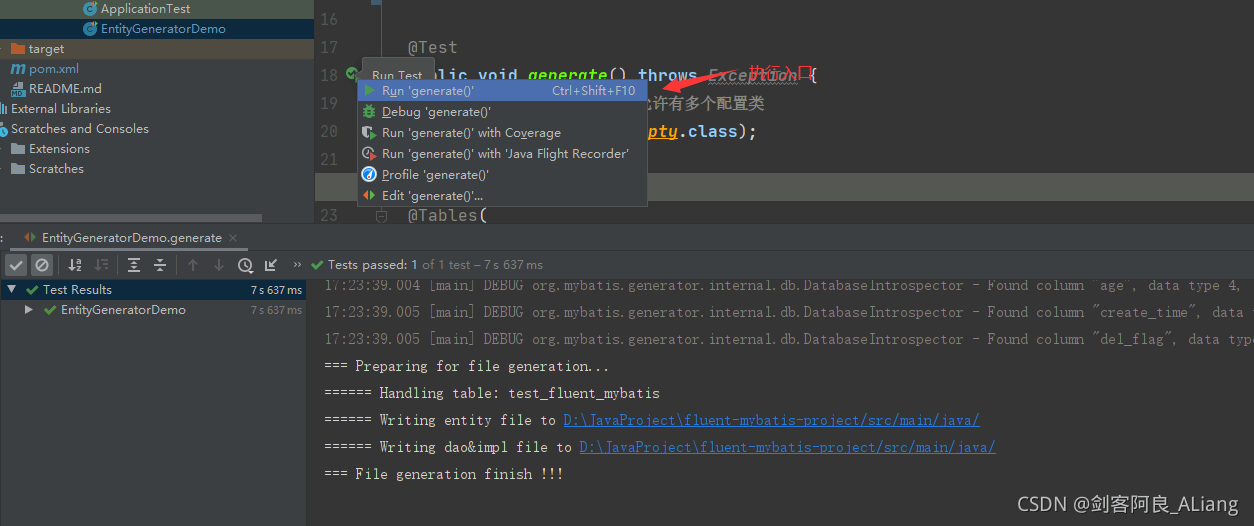
Task: Expand all test result nodes
Action: (134, 265)
